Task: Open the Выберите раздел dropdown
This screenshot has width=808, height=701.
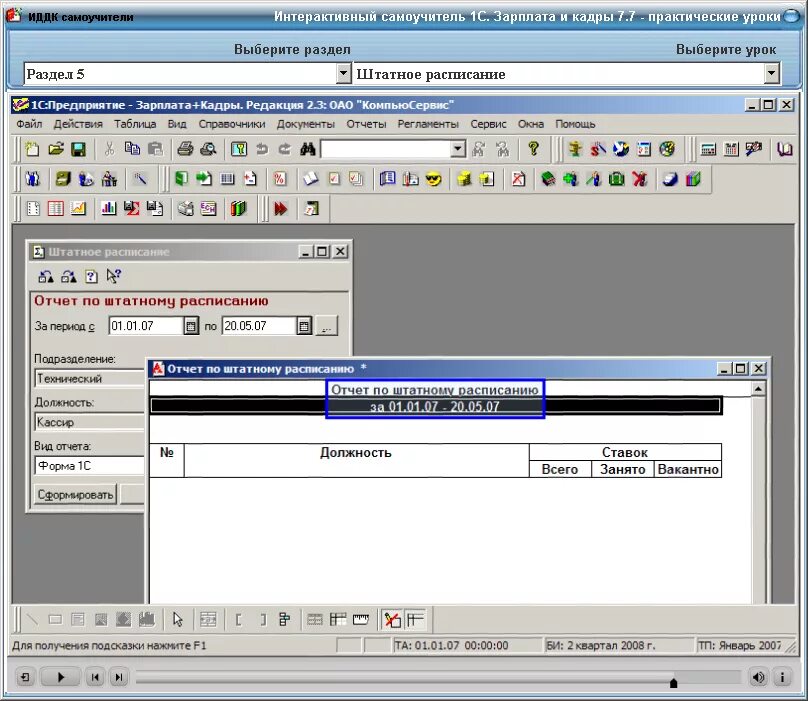Action: pos(344,74)
